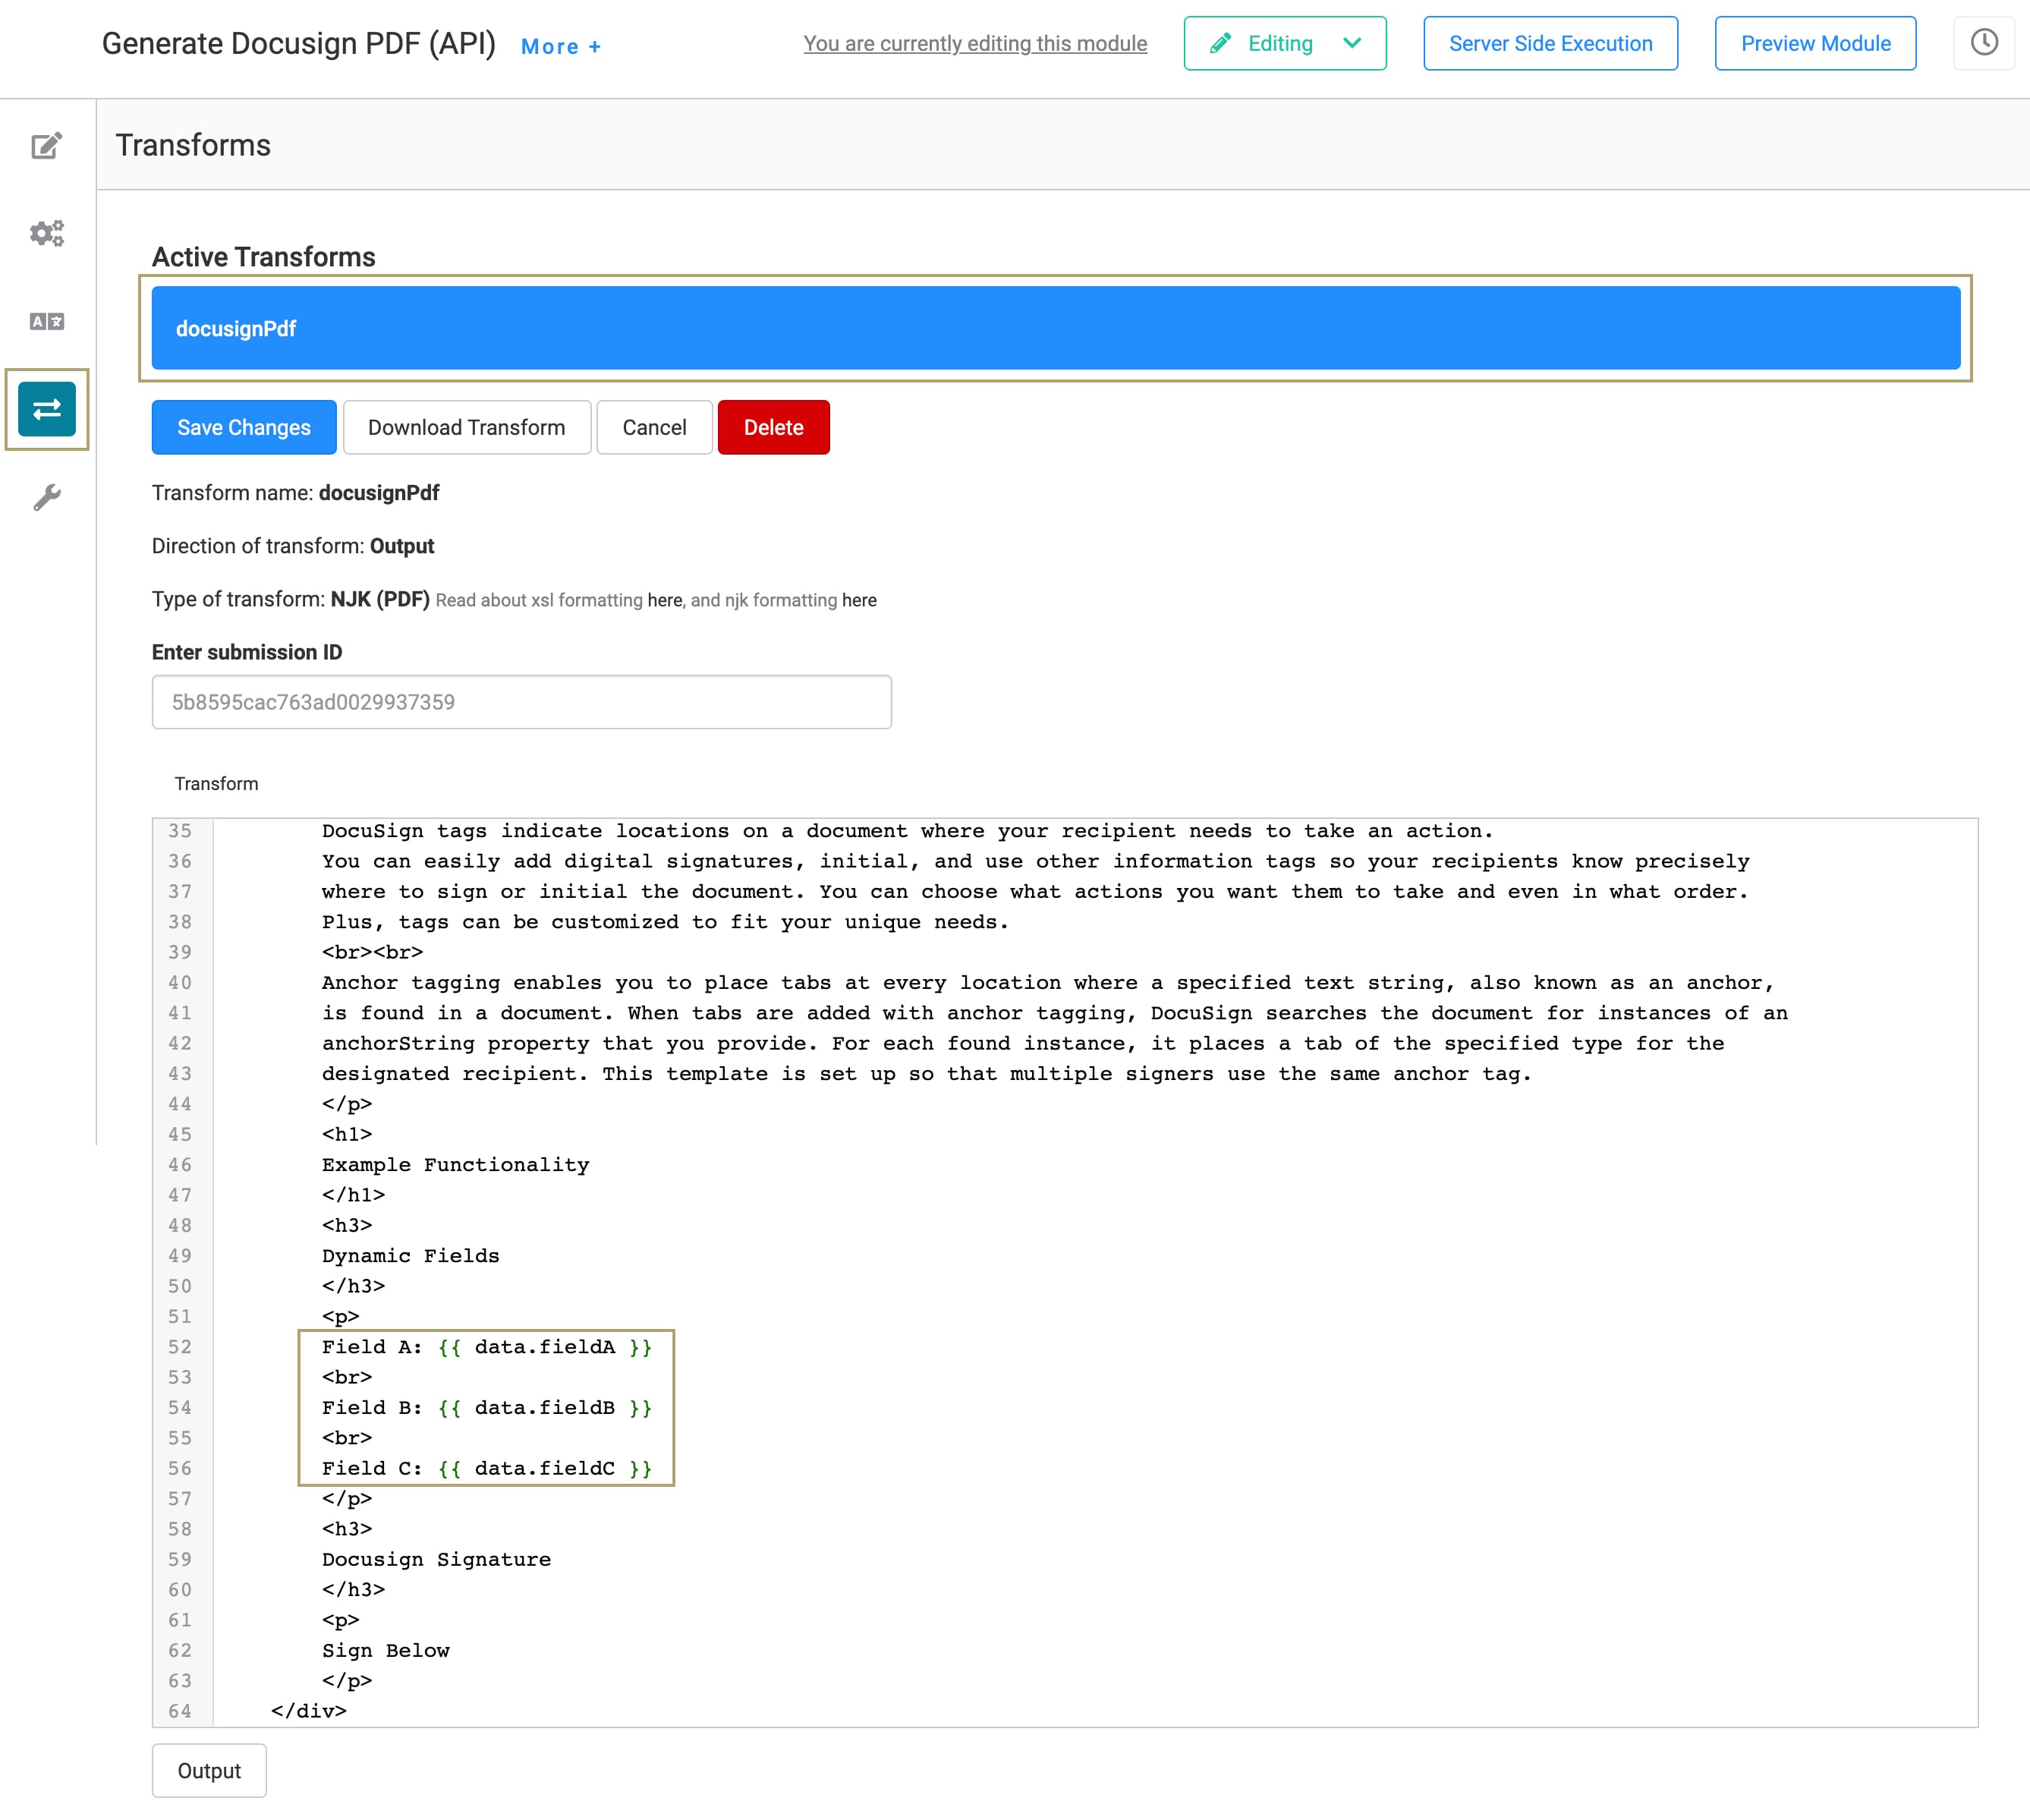Click the Output button
Screen dimensions: 2030x1820
[209, 1770]
